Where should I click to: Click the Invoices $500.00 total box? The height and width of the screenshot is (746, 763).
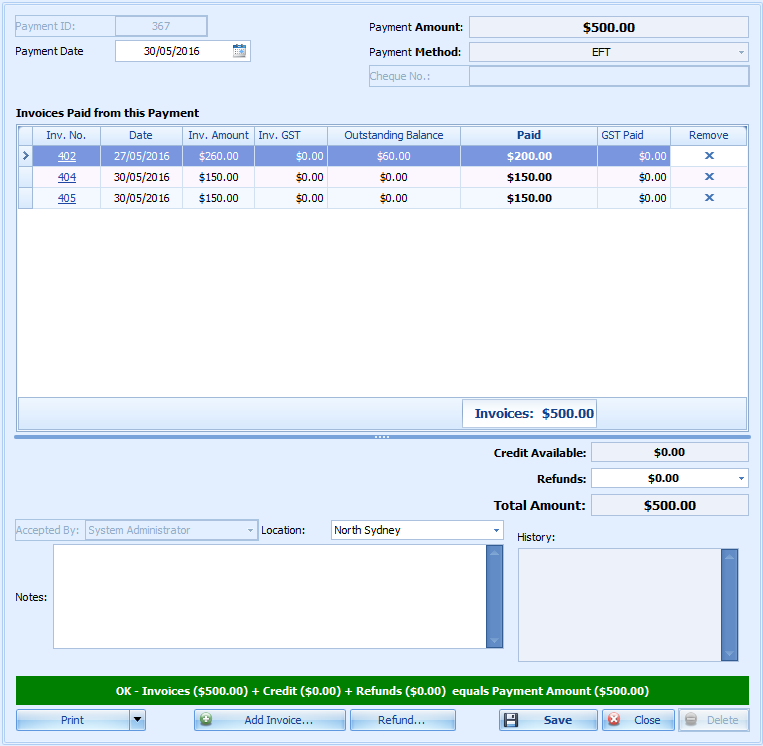click(529, 414)
